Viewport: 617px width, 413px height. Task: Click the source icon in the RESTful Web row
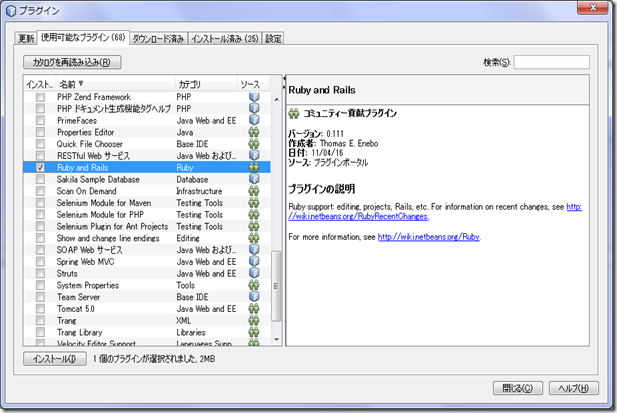pyautogui.click(x=254, y=155)
